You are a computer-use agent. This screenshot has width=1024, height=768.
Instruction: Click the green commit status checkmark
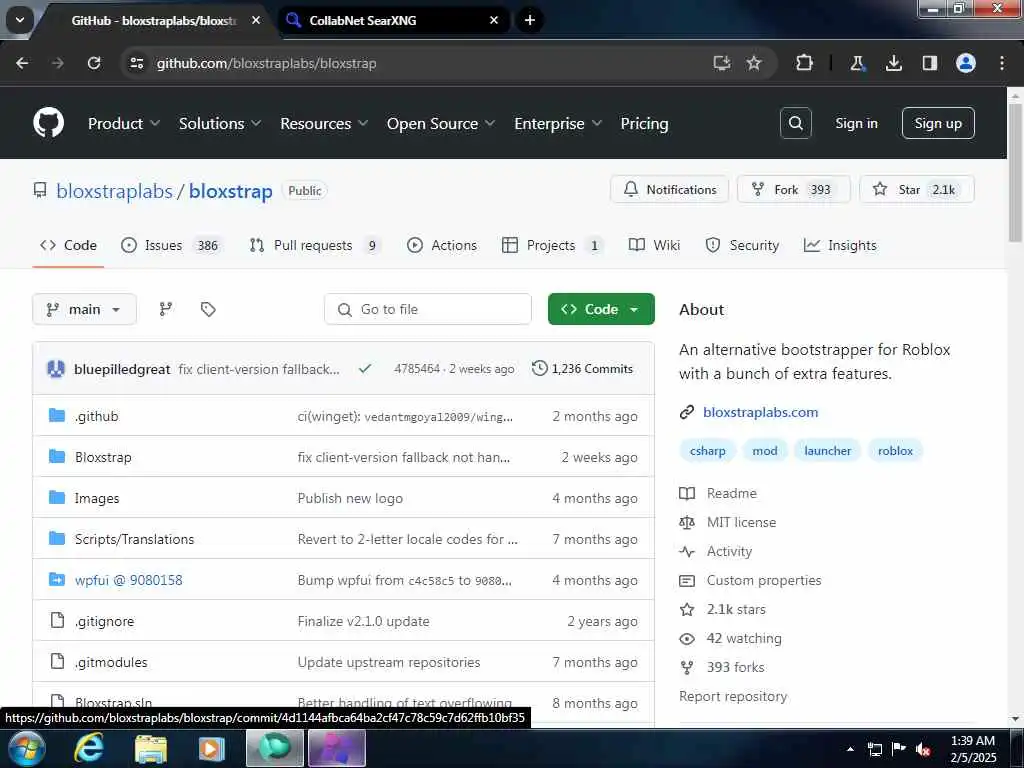click(365, 368)
